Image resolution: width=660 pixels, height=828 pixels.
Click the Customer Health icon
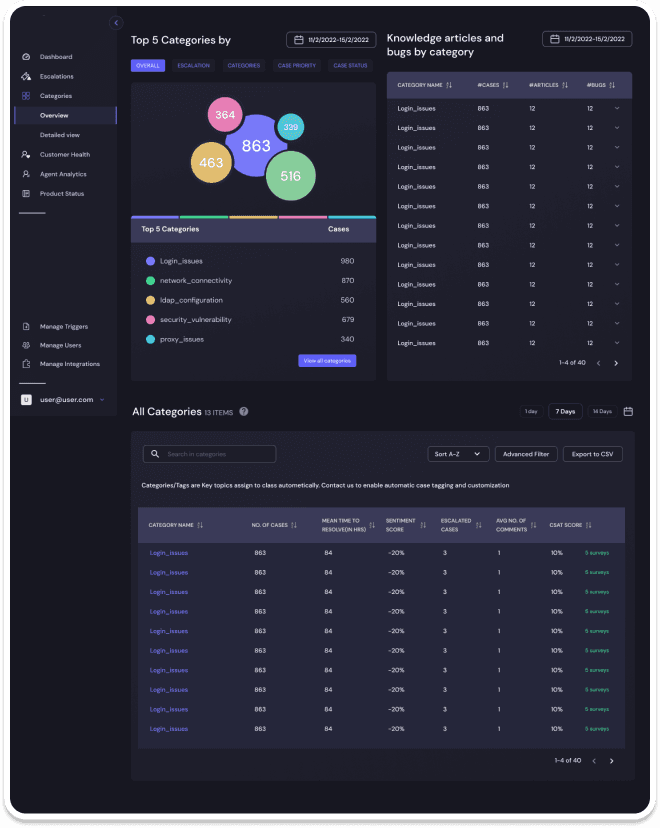tap(26, 154)
